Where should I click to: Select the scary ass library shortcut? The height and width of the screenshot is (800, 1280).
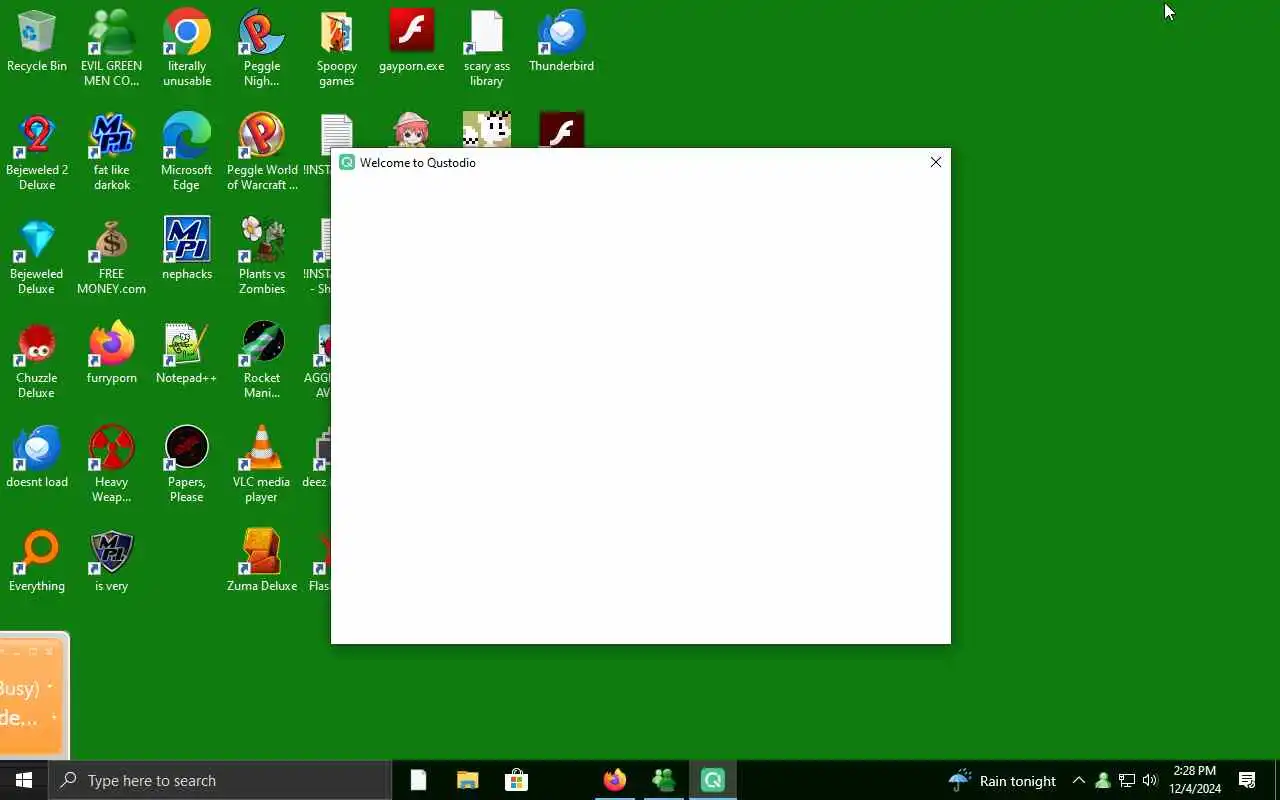click(x=487, y=48)
